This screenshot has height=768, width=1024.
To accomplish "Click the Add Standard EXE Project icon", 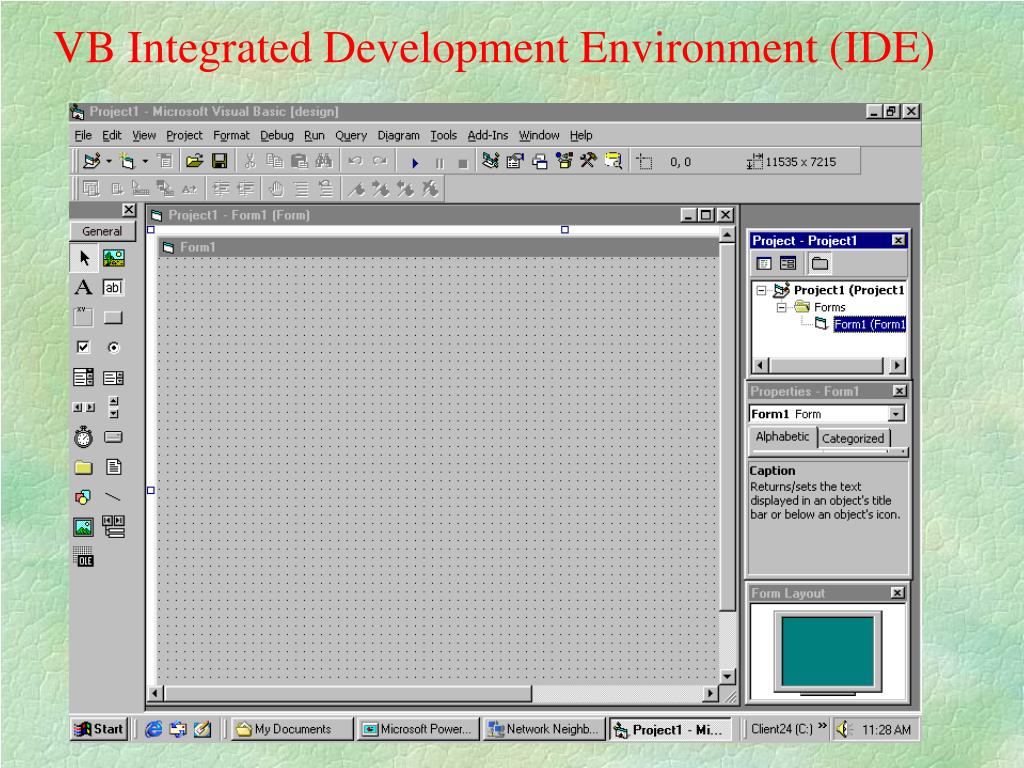I will [x=91, y=161].
